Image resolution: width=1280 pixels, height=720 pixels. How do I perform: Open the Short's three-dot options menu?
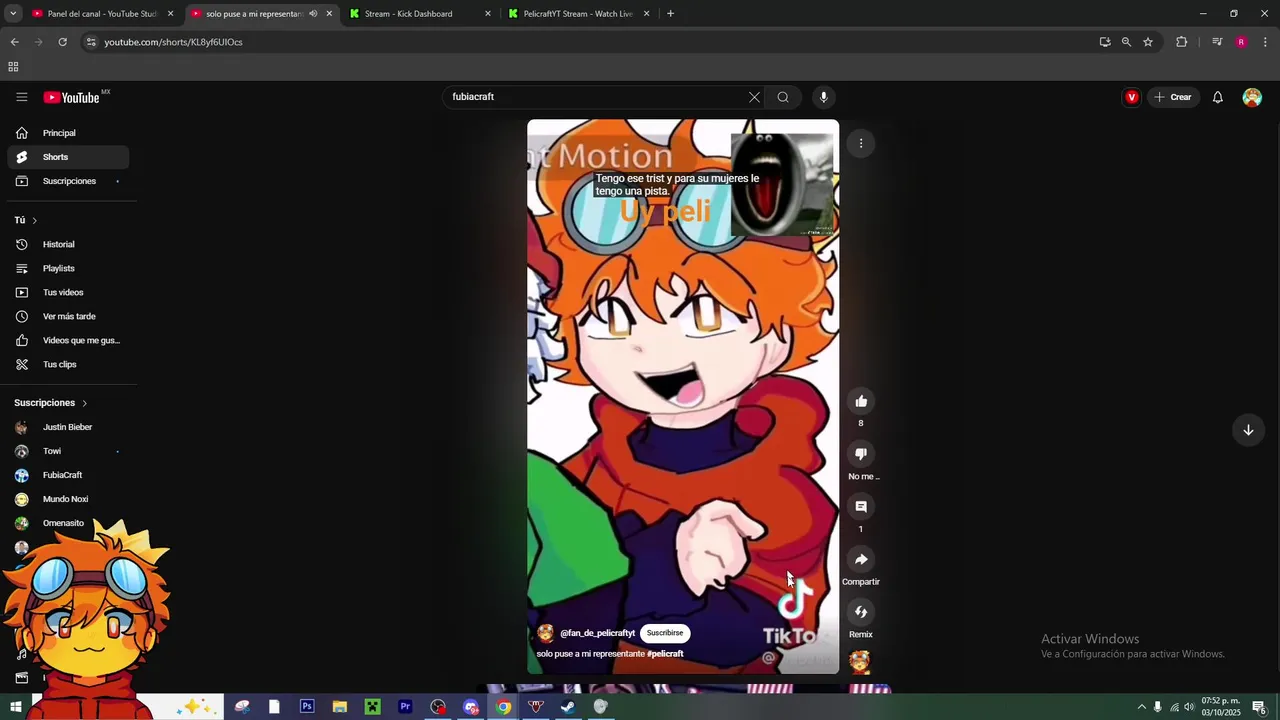[860, 143]
